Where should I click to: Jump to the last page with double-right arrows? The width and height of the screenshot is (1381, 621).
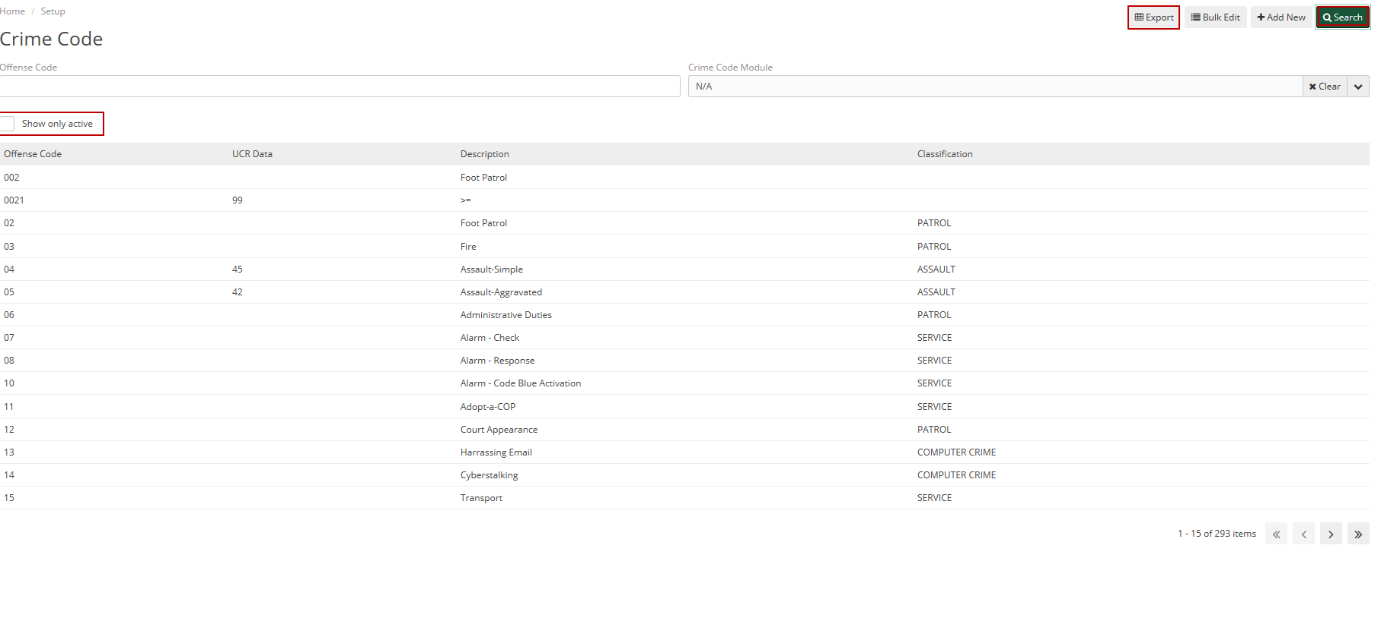point(1358,533)
